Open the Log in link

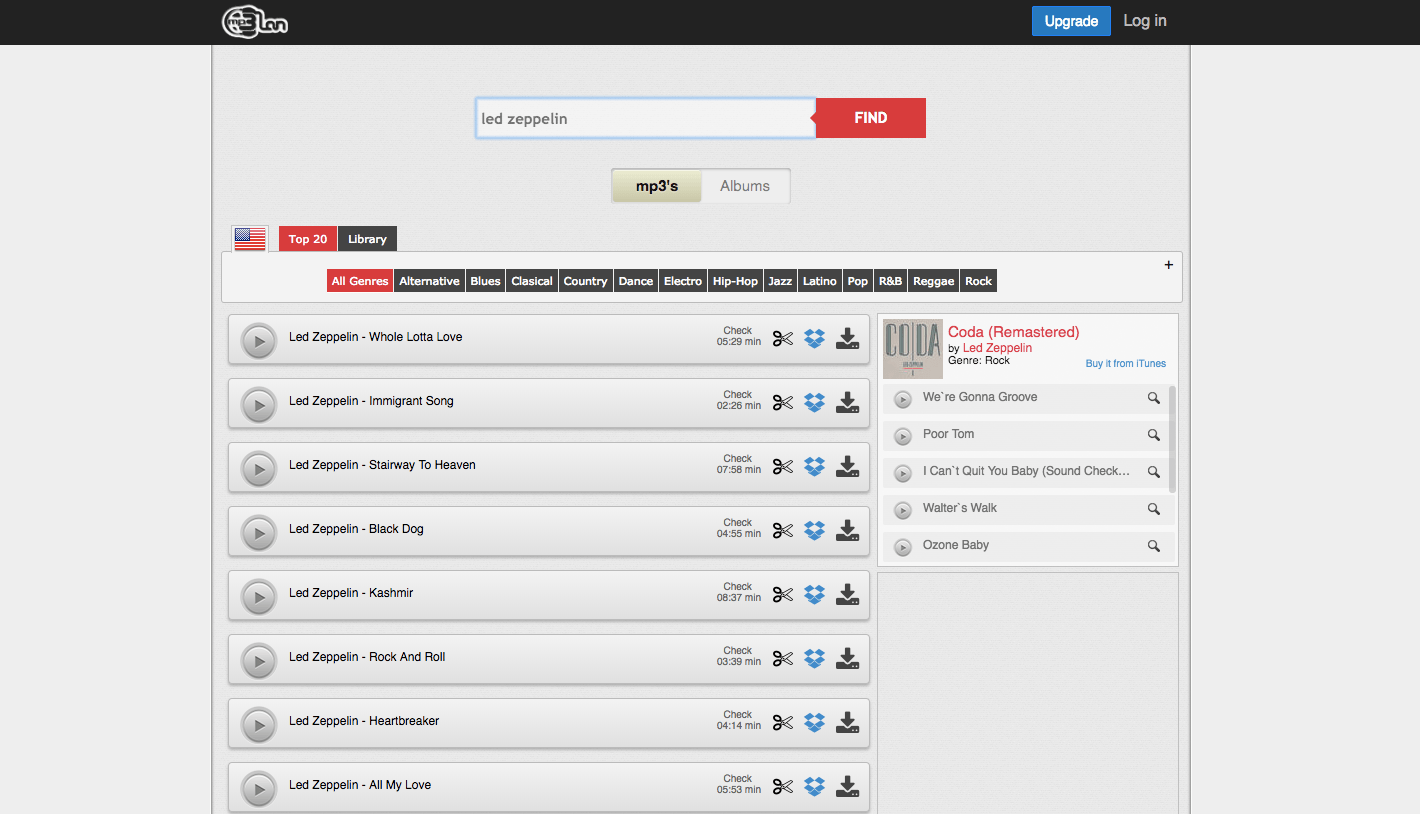(1145, 21)
